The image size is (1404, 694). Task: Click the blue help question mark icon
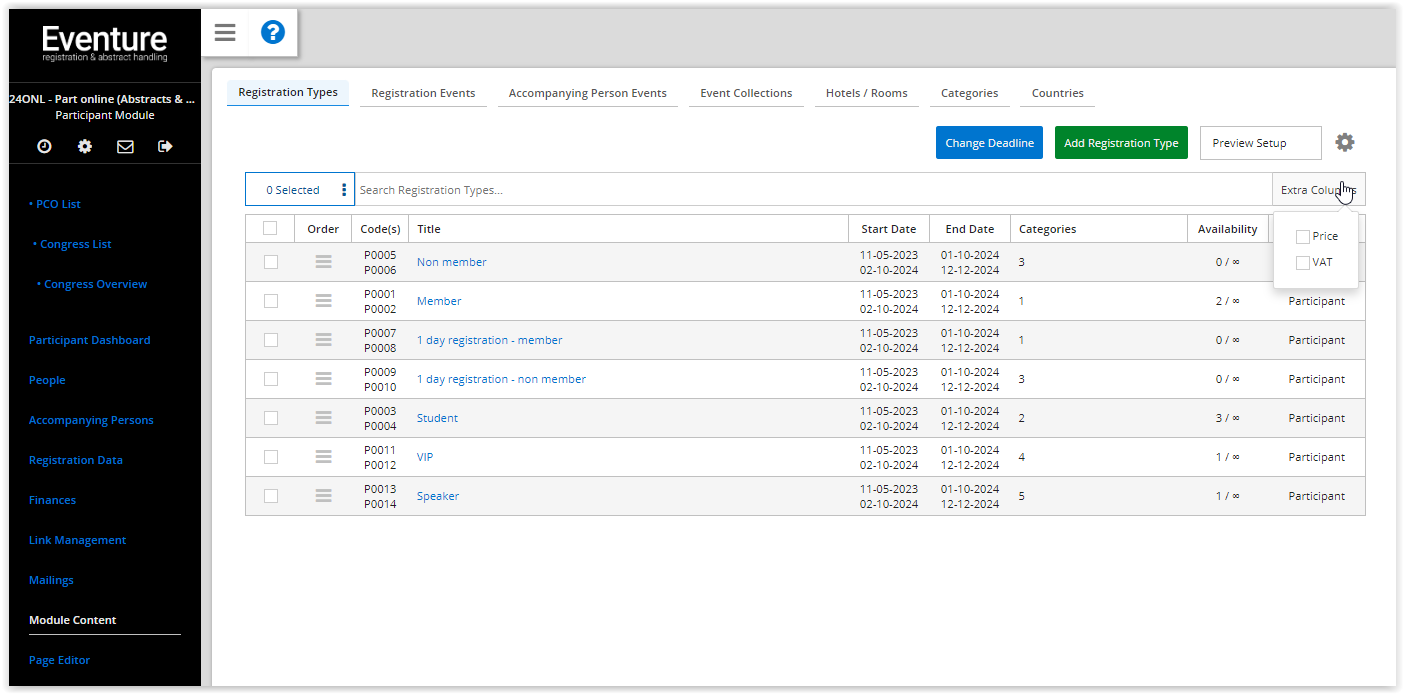click(272, 32)
